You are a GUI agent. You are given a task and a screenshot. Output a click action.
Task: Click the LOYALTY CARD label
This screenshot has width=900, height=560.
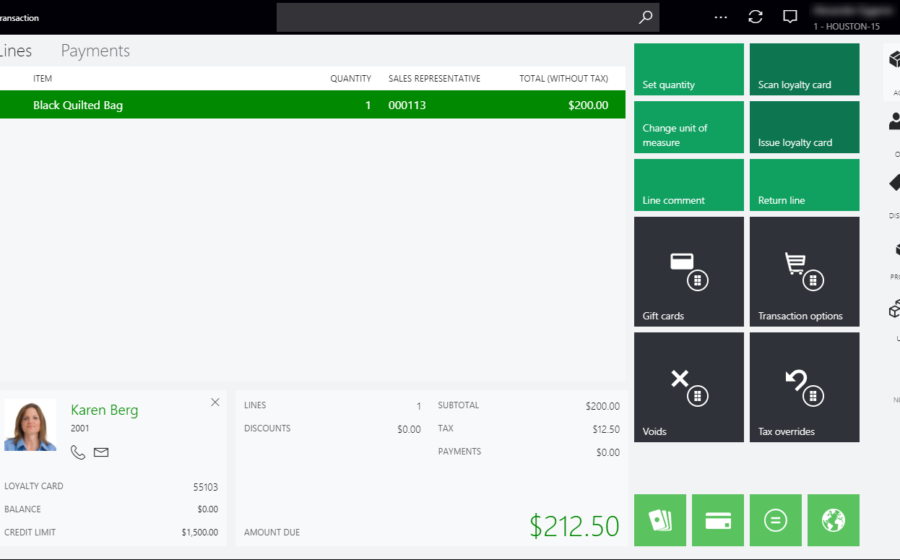[34, 486]
